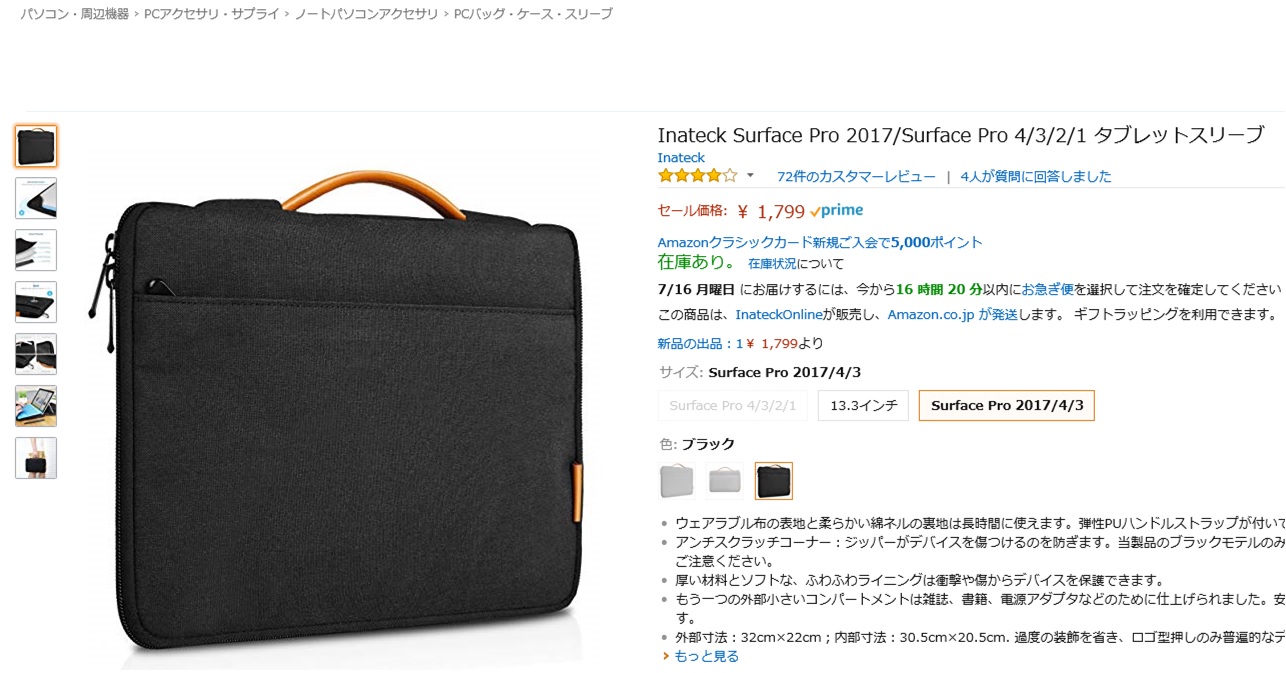
Task: Go to パソコン・周辺機器 breadcrumb category
Action: [x=75, y=14]
